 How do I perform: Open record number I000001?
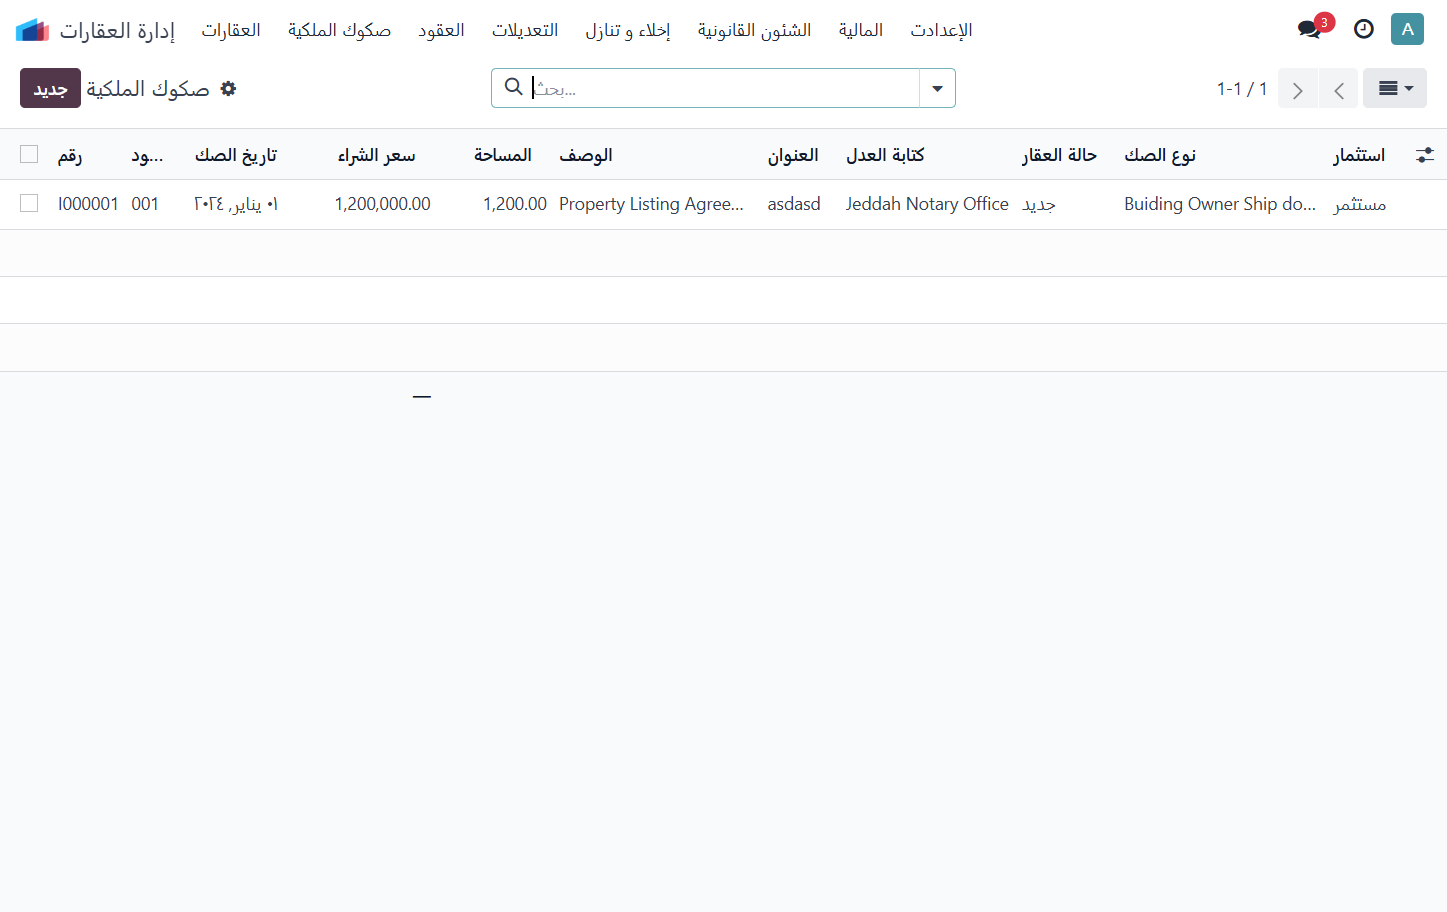pos(88,204)
